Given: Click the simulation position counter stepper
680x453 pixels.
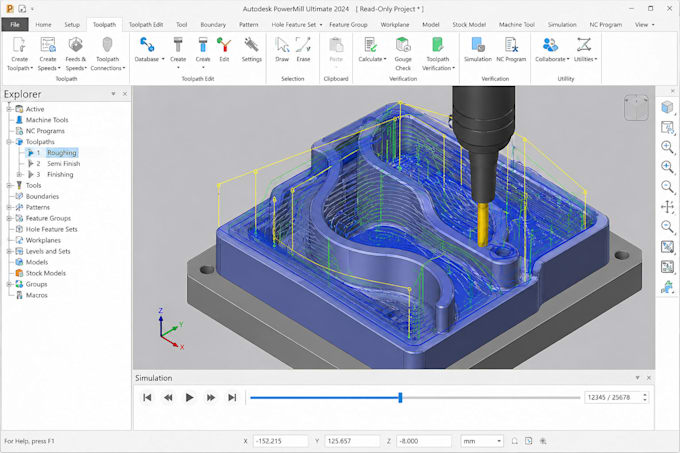Looking at the screenshot, I should 645,398.
